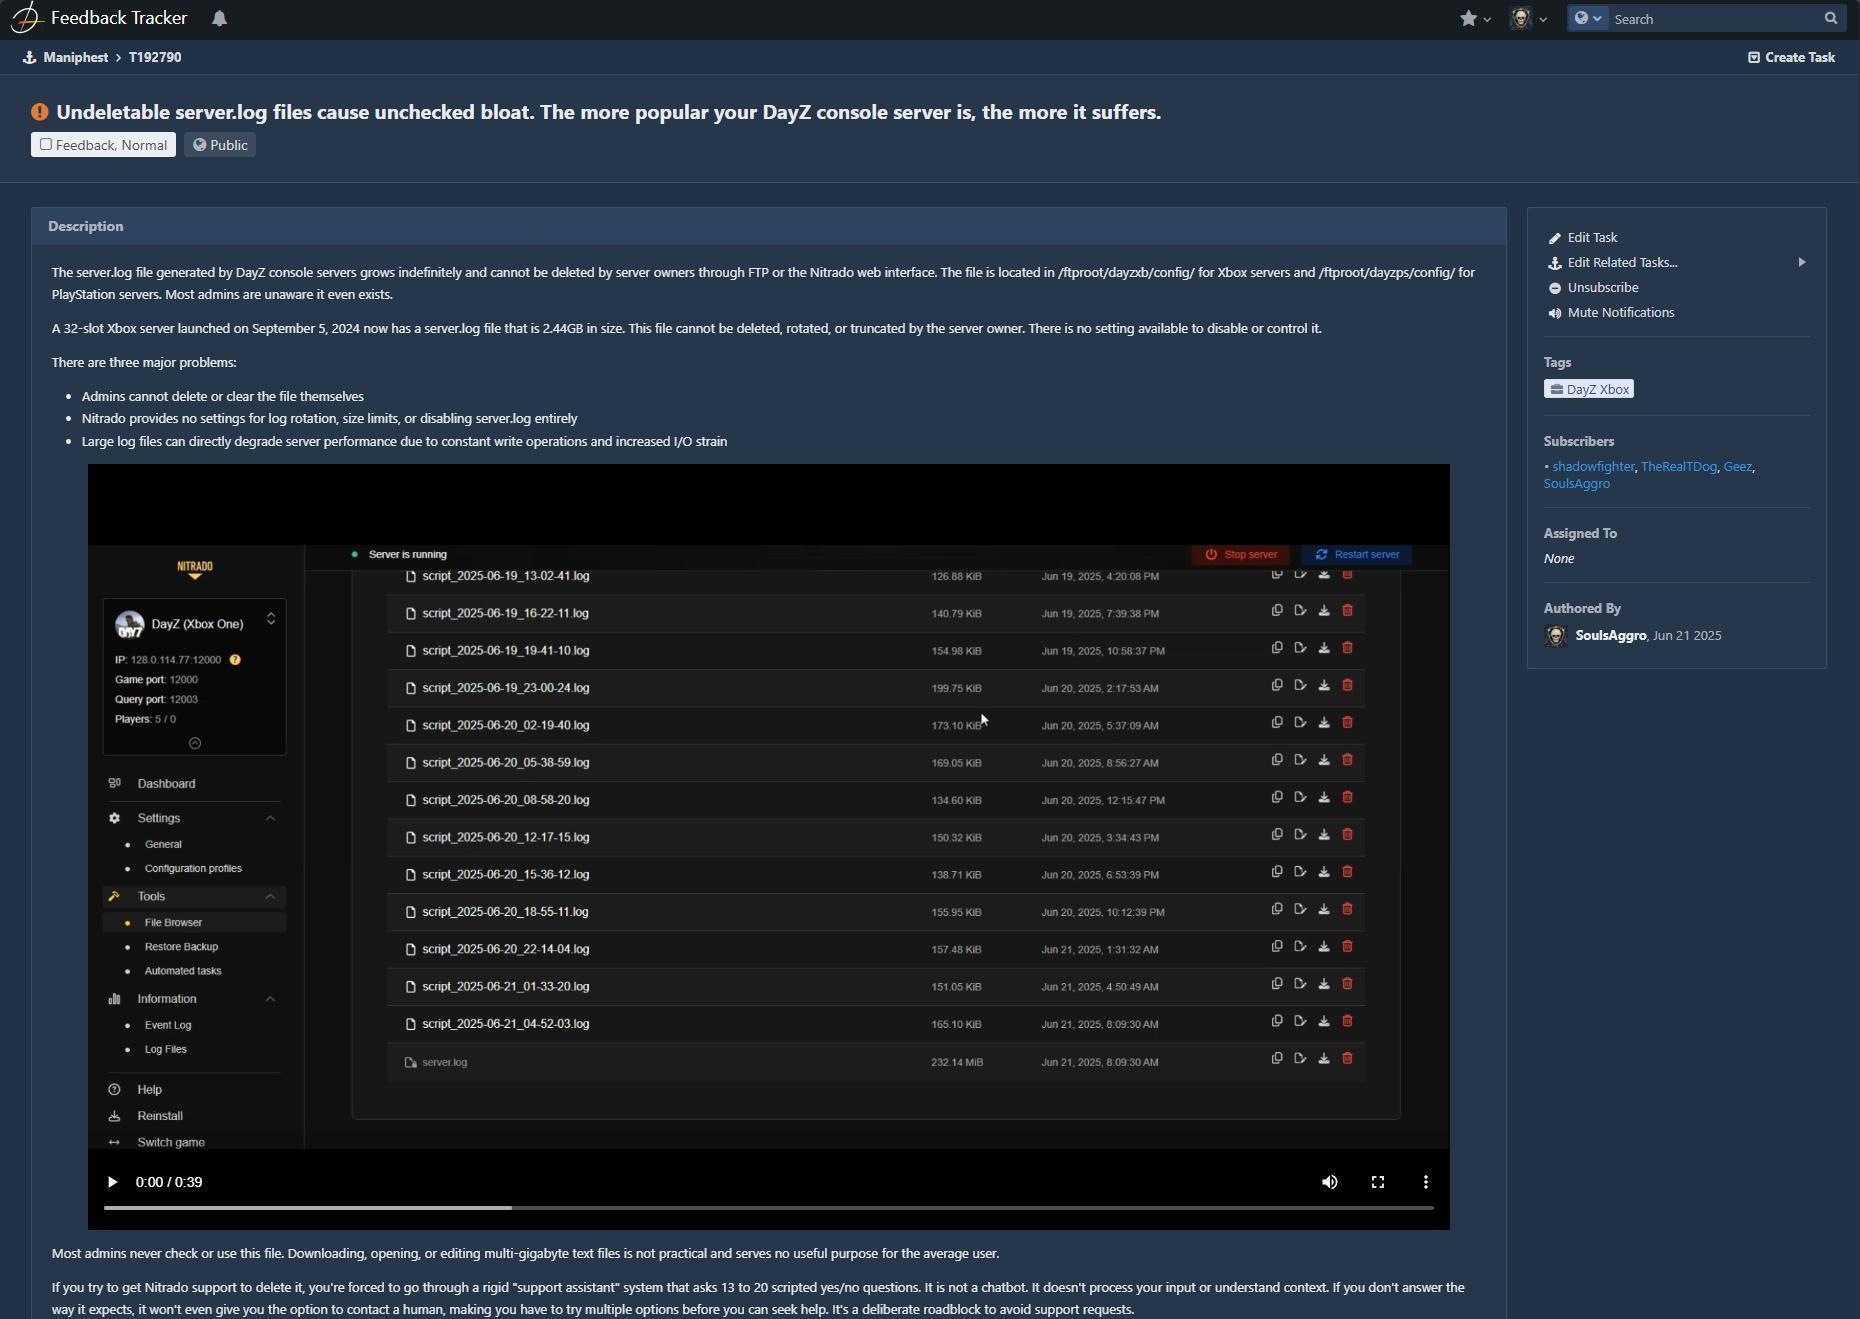The image size is (1860, 1319).
Task: Collapse the server info card chevron
Action: point(195,743)
